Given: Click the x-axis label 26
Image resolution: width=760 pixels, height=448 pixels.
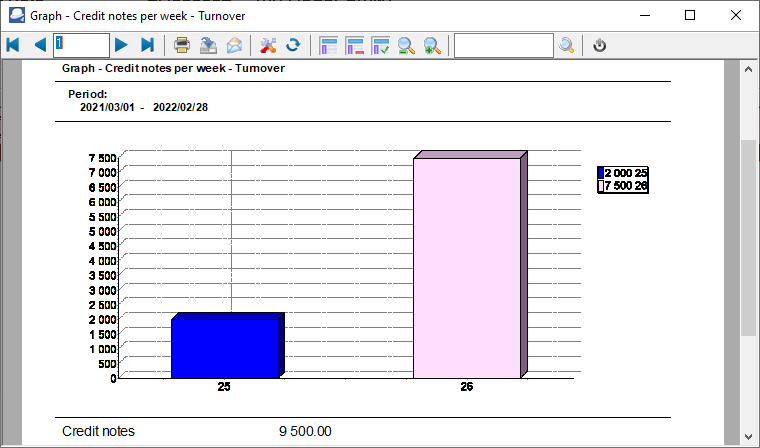Looking at the screenshot, I should point(466,387).
